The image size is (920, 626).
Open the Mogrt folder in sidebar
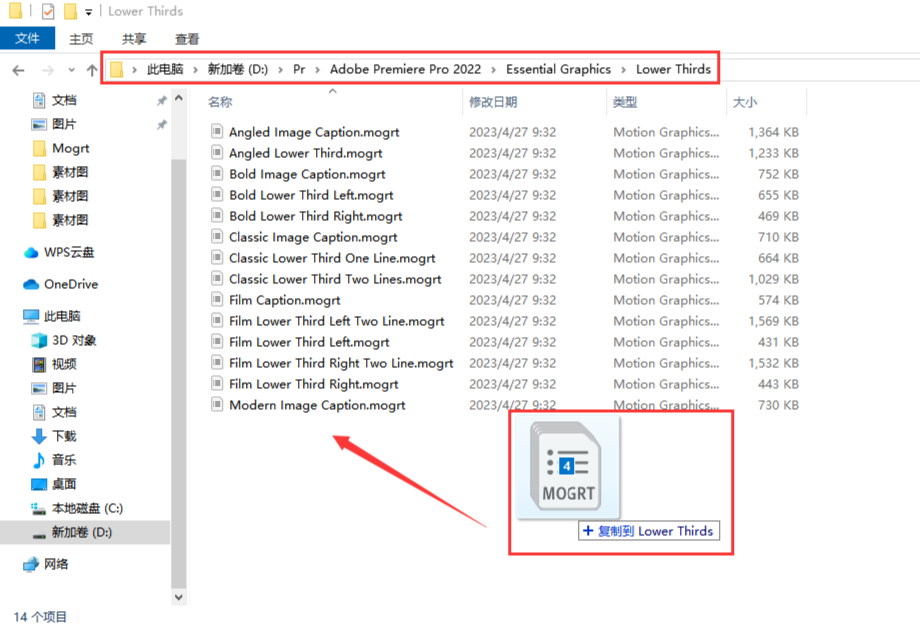point(70,148)
